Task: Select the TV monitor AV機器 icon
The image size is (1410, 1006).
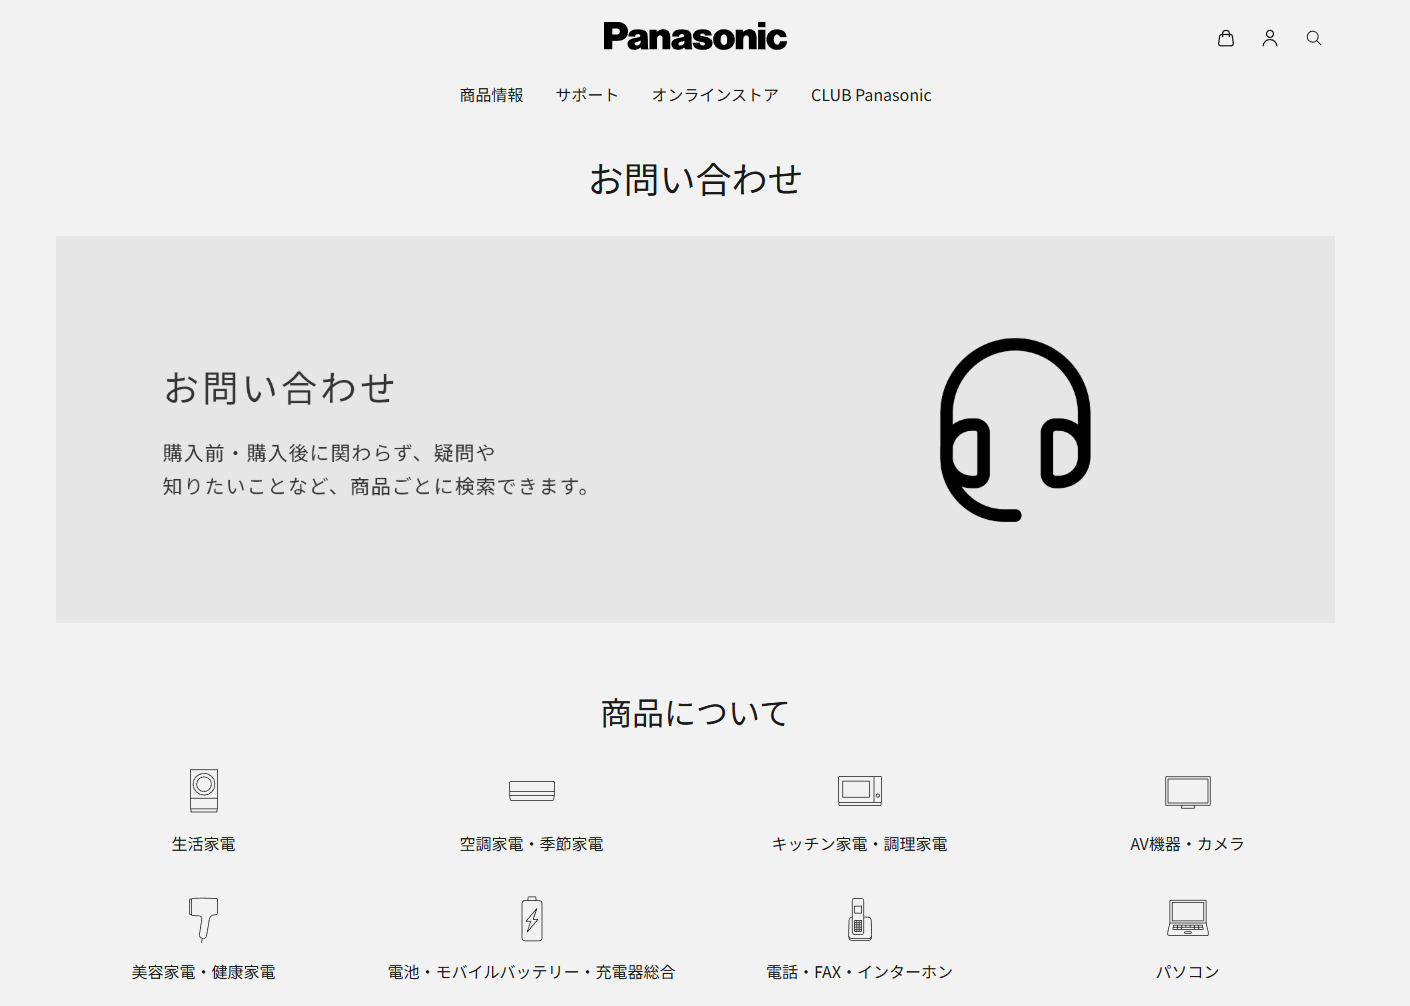Action: pyautogui.click(x=1188, y=792)
